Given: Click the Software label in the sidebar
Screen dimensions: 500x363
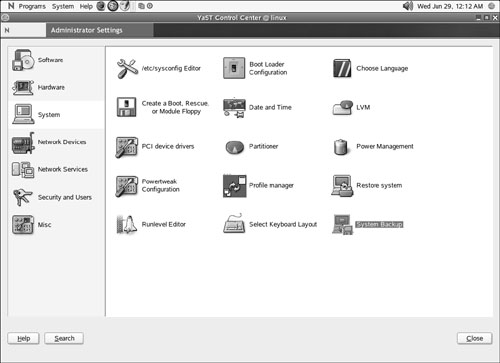Looking at the screenshot, I should click(50, 60).
